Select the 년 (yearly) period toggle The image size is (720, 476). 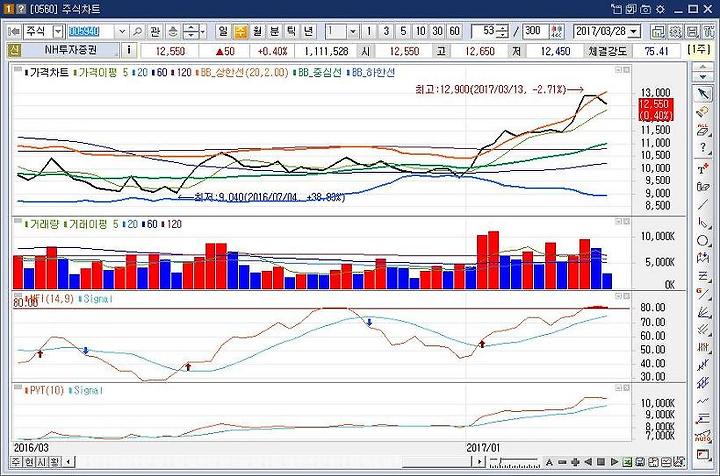click(309, 31)
